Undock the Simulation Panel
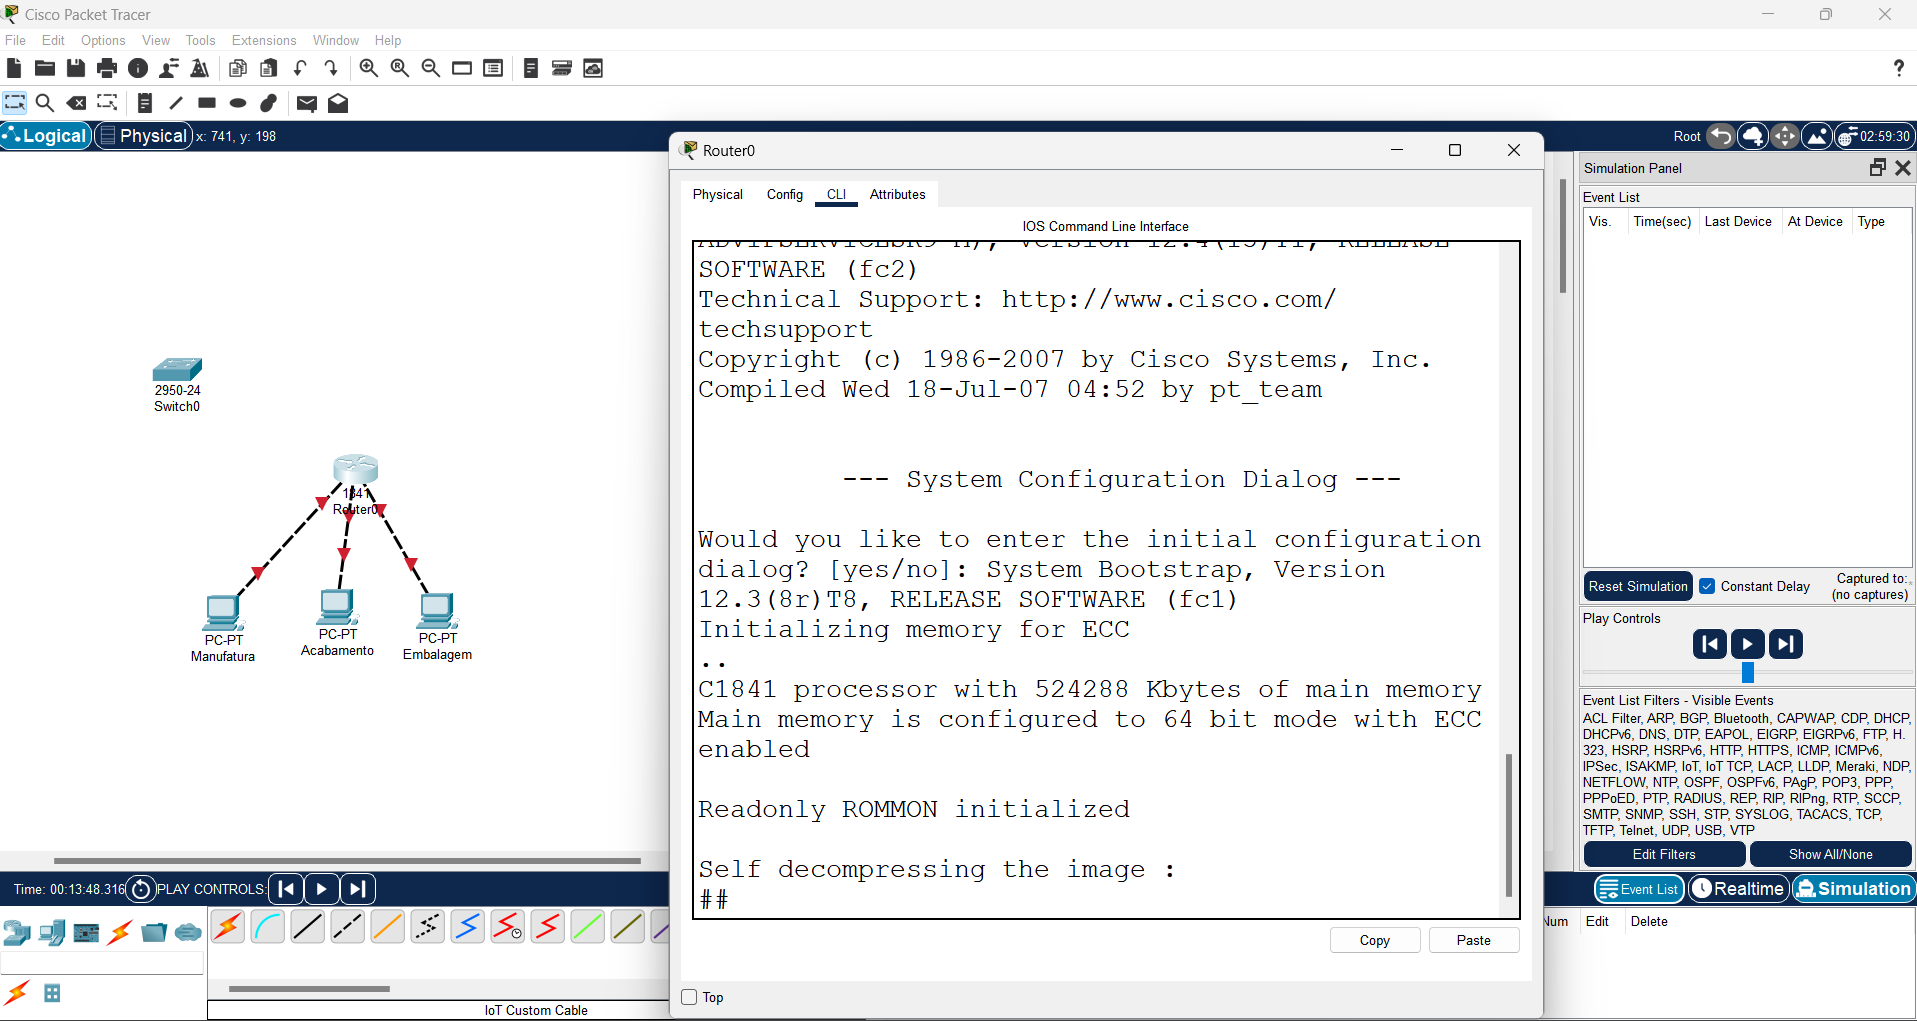The height and width of the screenshot is (1021, 1917). (x=1877, y=168)
